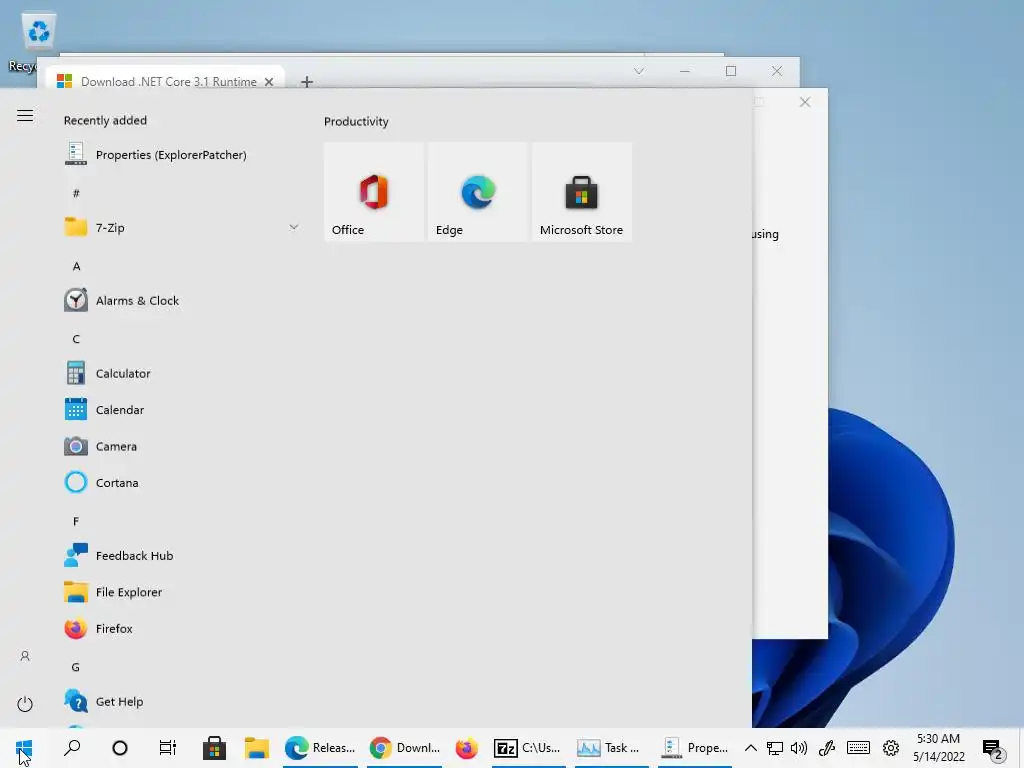Switch to Chrome 'Downl...' taskbar window
This screenshot has width=1024, height=768.
[x=405, y=748]
